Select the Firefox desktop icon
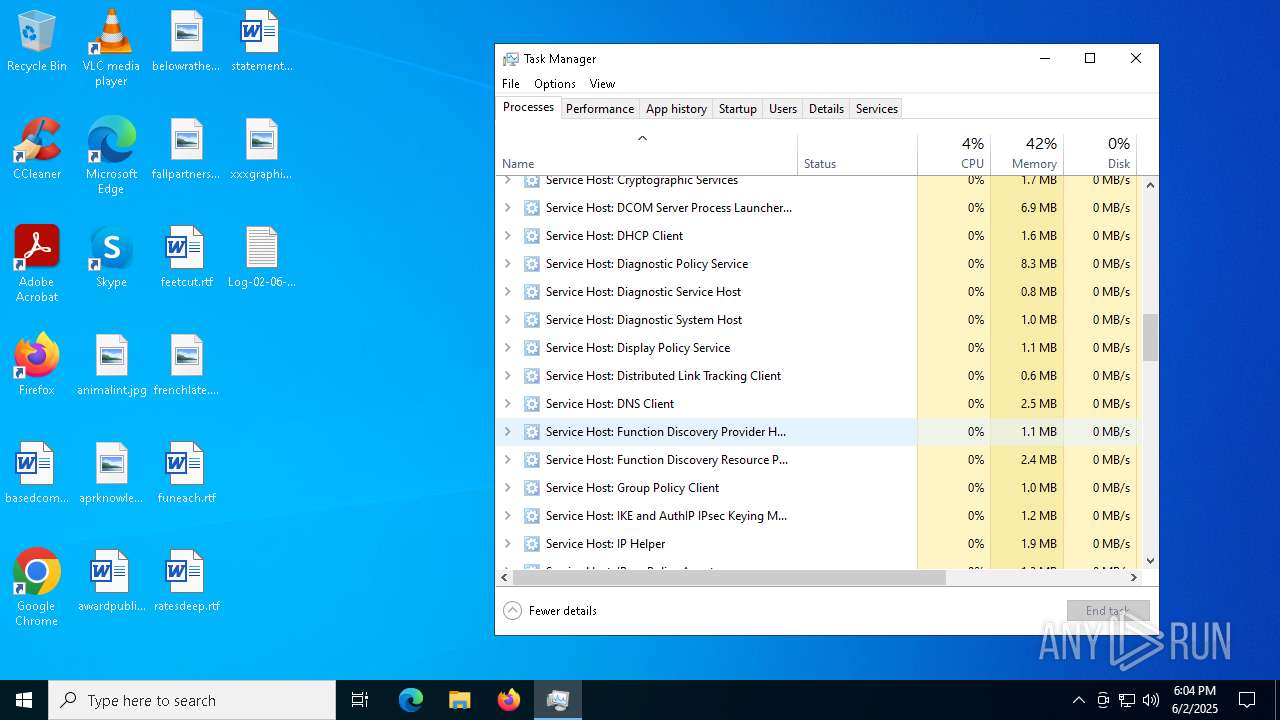This screenshot has width=1280, height=720. tap(37, 365)
